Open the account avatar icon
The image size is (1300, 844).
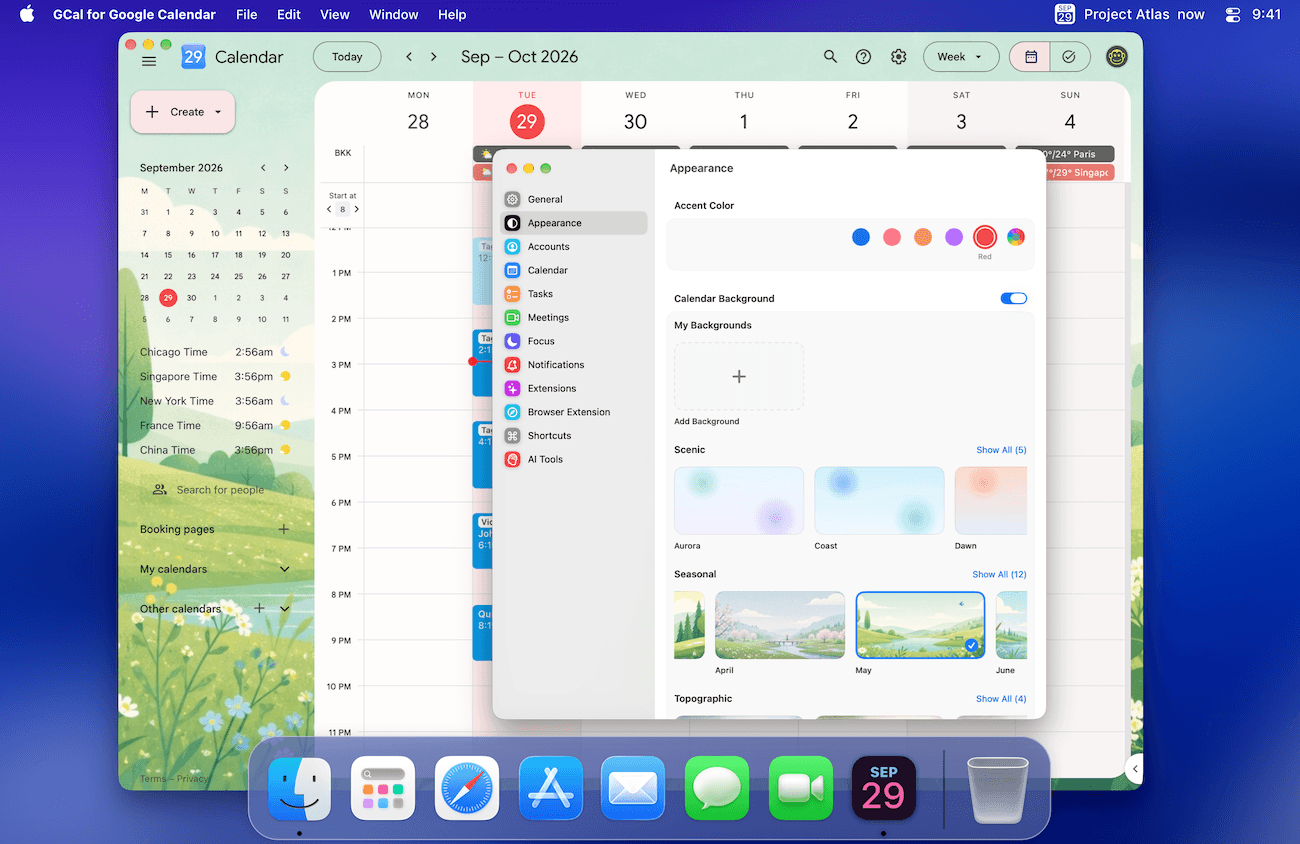click(x=1117, y=57)
